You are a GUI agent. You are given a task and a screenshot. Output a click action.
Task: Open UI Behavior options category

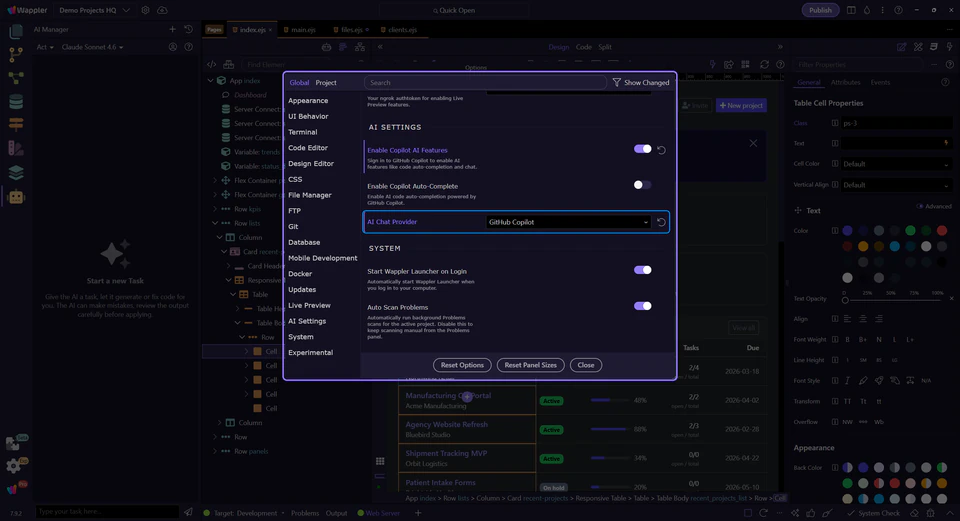308,116
